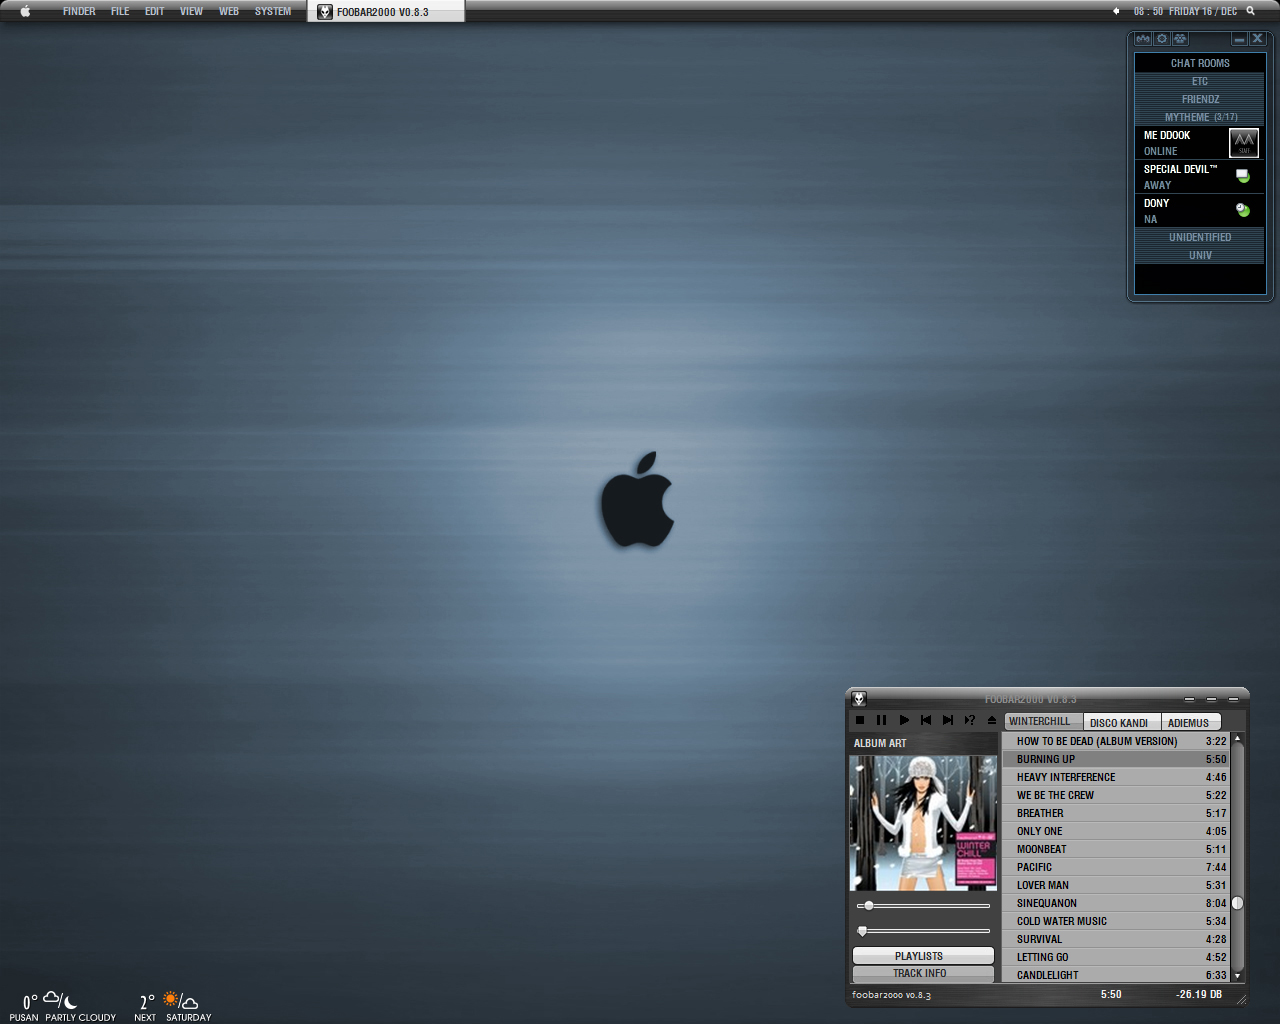Skip to the next track

click(x=948, y=720)
